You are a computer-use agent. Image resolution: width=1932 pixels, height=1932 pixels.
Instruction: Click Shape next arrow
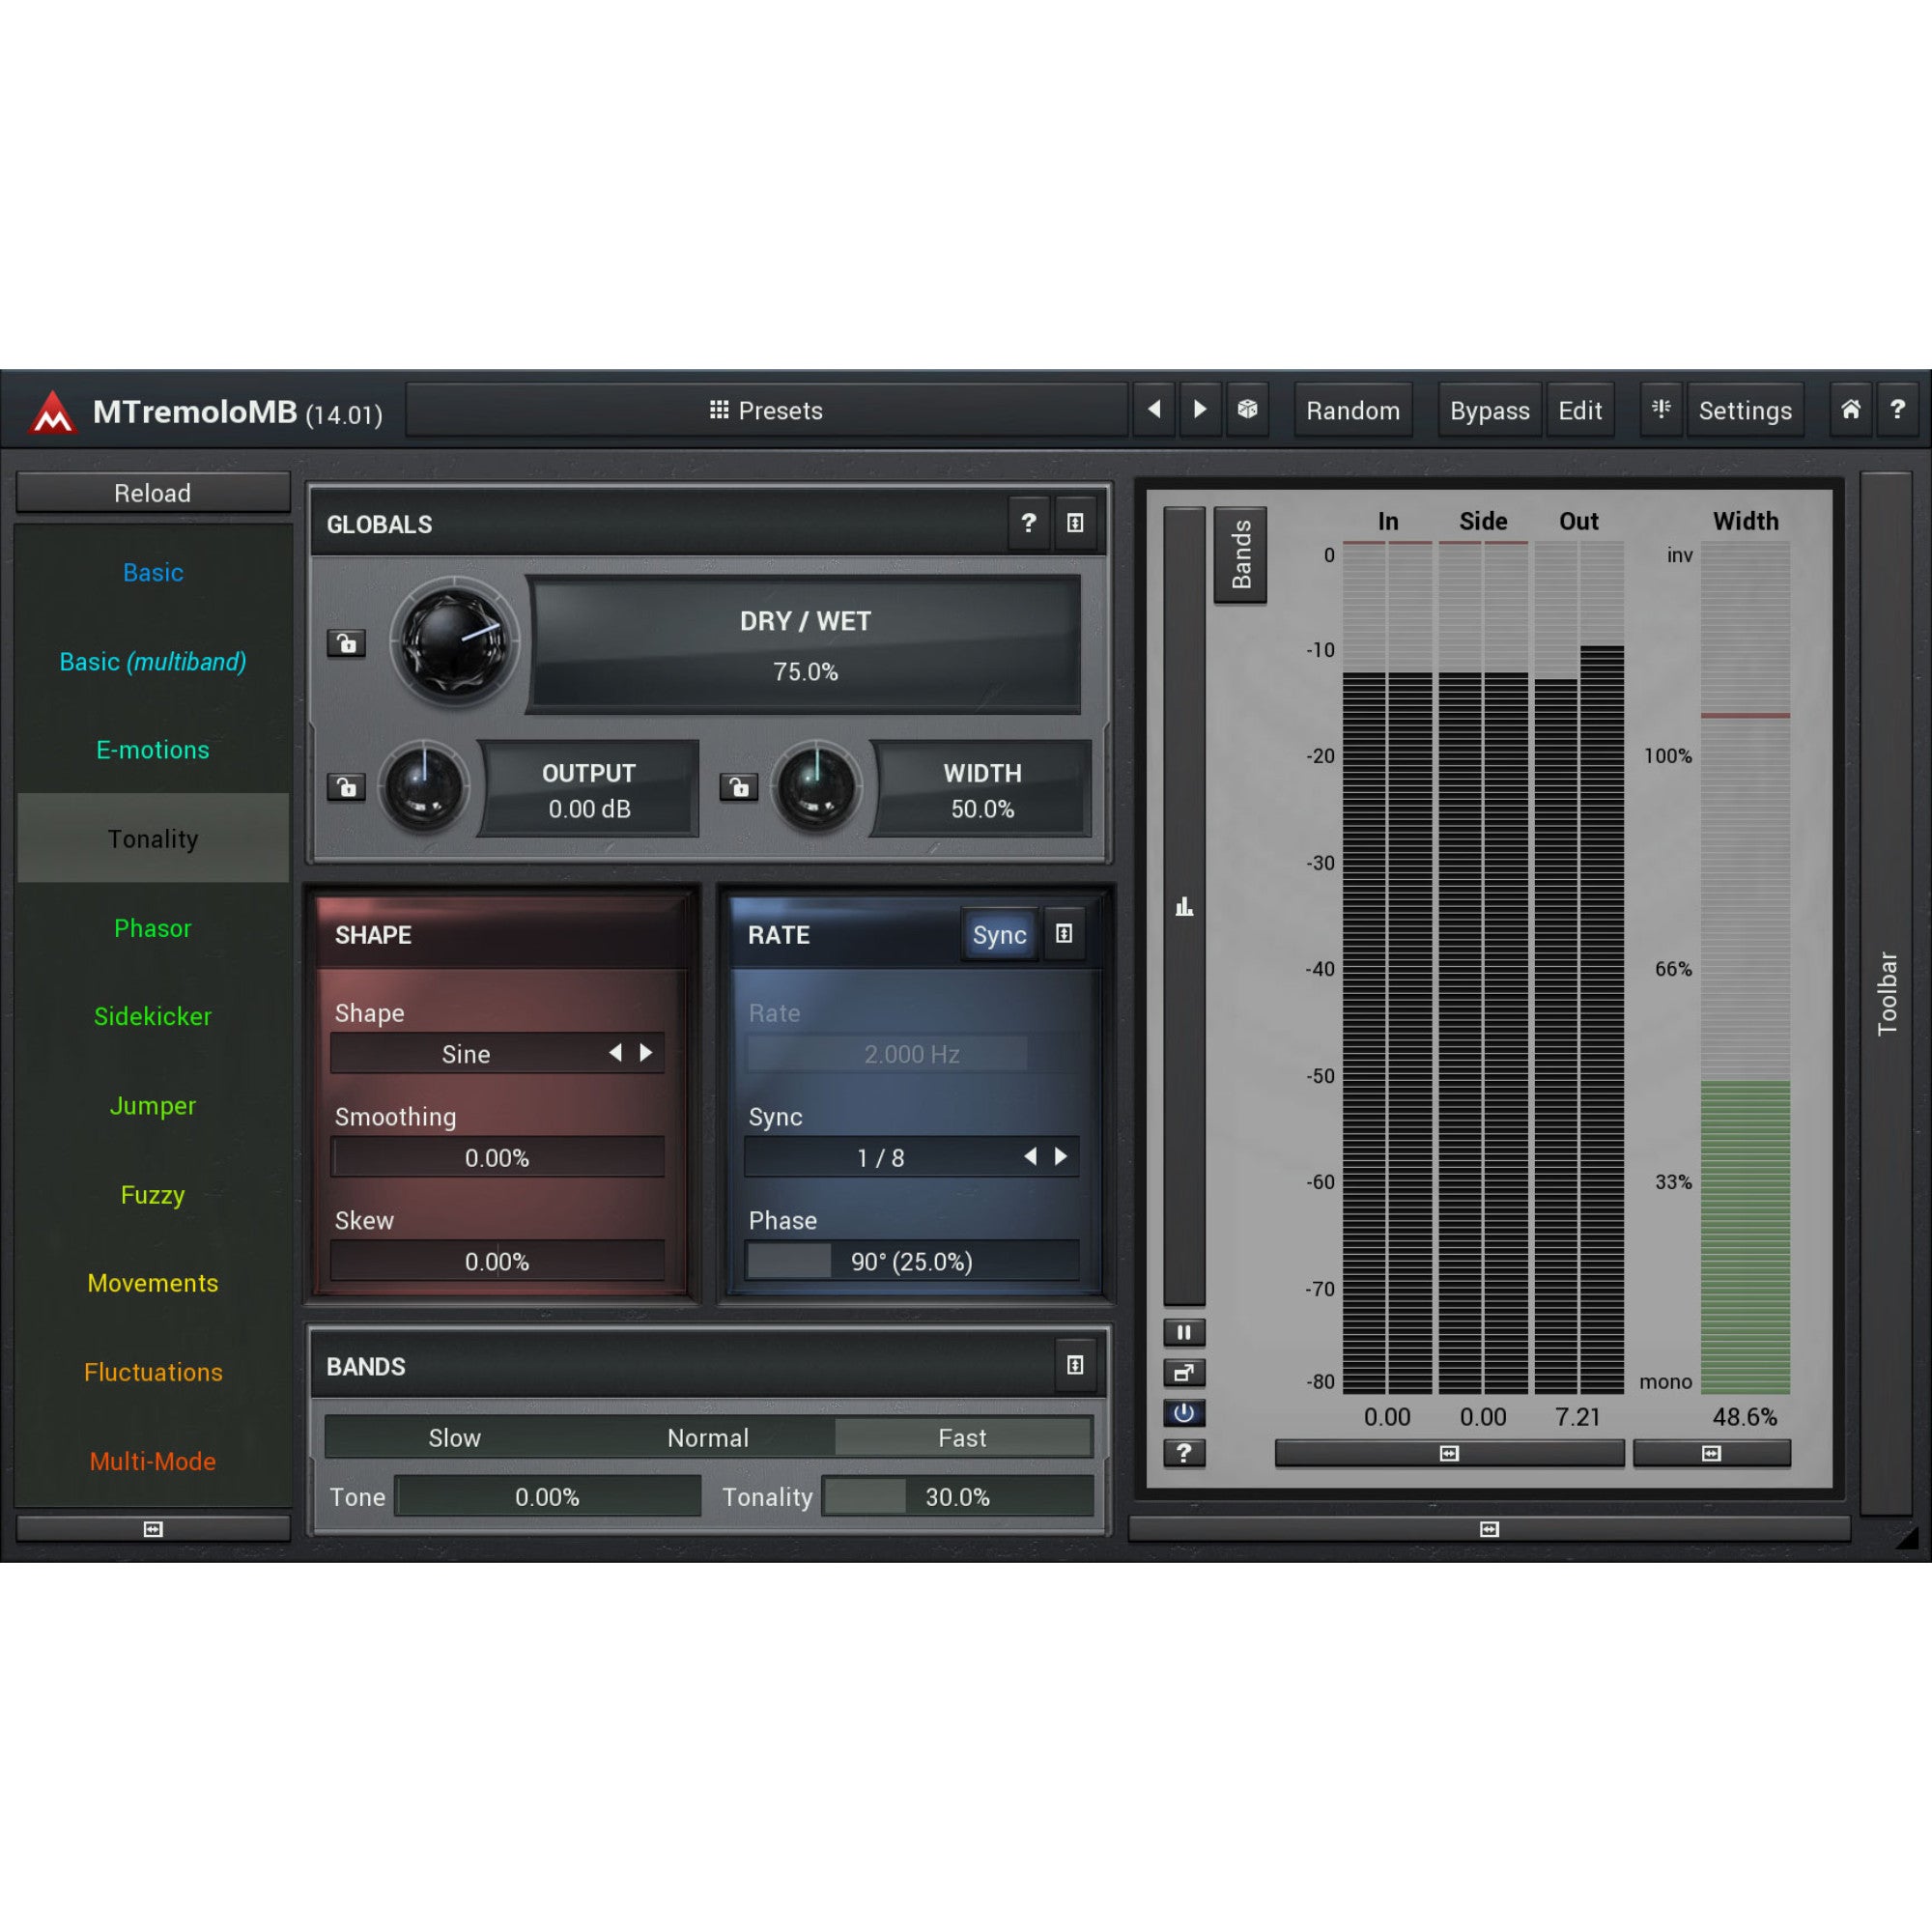(x=646, y=1053)
